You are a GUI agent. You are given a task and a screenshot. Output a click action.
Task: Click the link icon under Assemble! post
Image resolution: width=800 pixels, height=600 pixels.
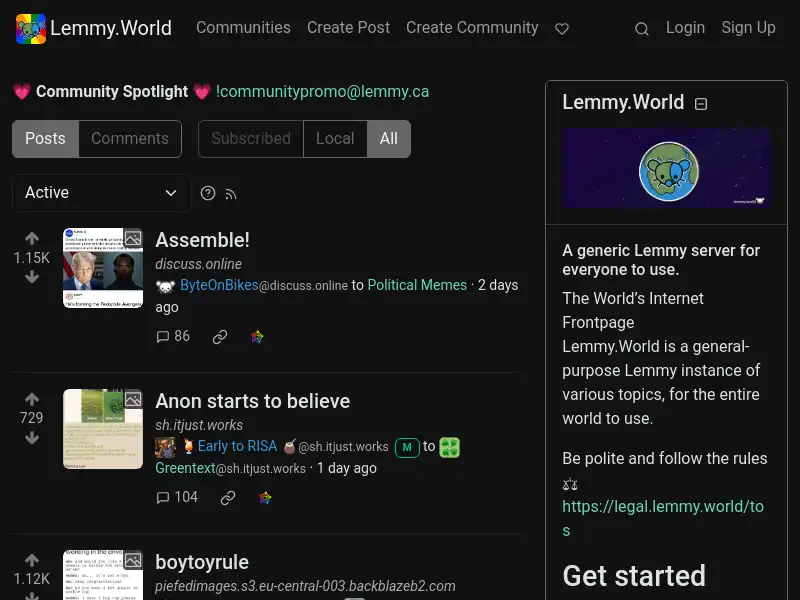(x=220, y=337)
